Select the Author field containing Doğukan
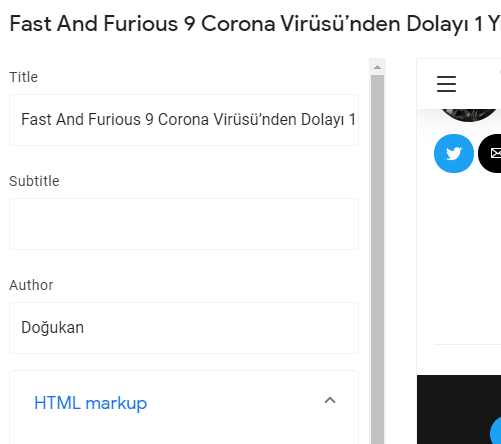501x444 pixels. [x=184, y=328]
